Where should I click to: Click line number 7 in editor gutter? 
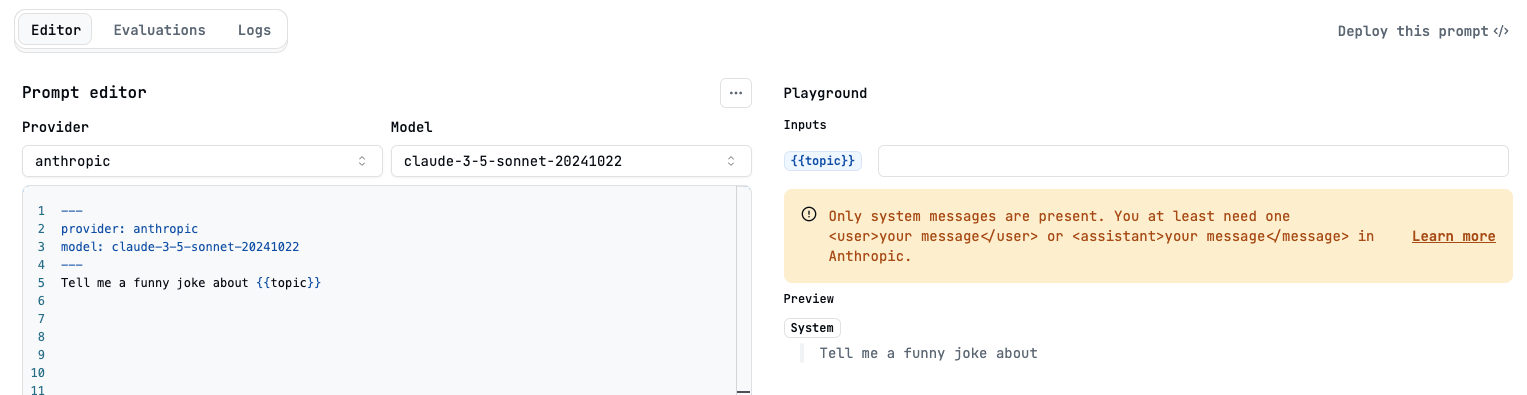(x=41, y=319)
